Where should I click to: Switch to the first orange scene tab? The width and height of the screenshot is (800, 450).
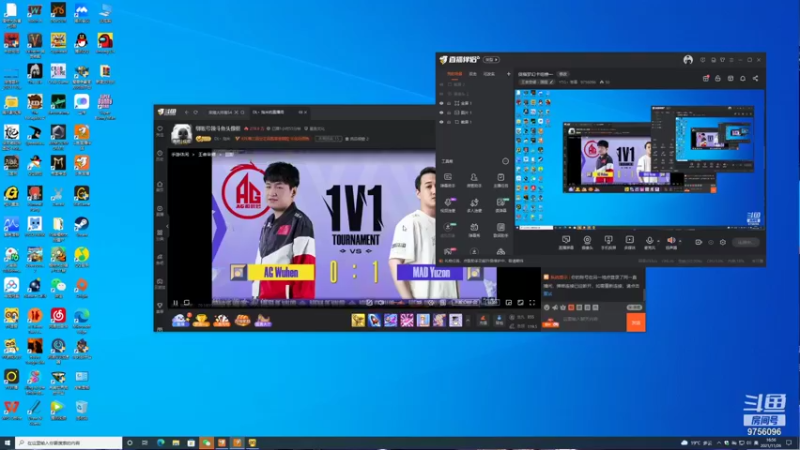click(454, 74)
